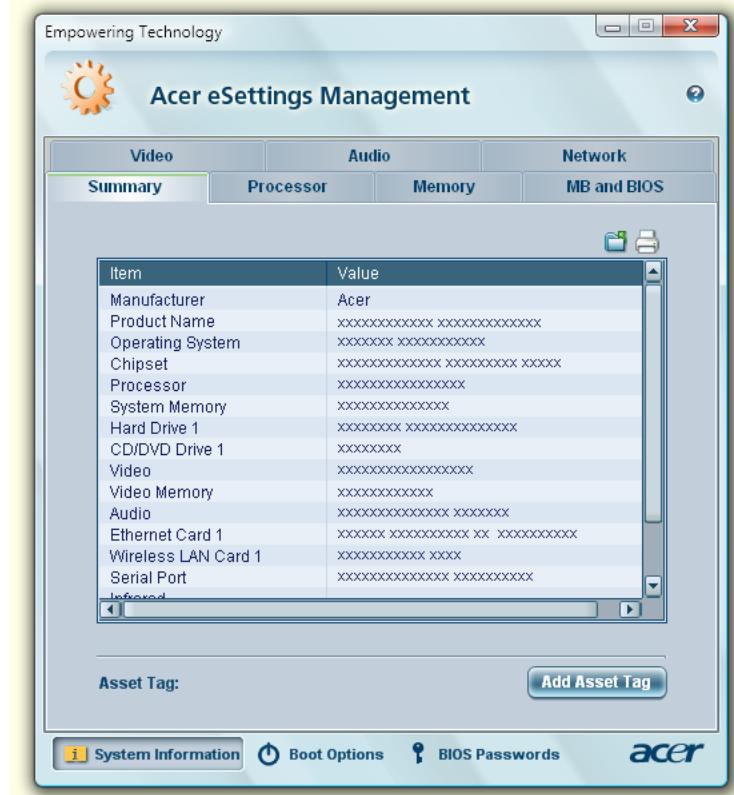Open BIOS Passwords section

[x=486, y=754]
